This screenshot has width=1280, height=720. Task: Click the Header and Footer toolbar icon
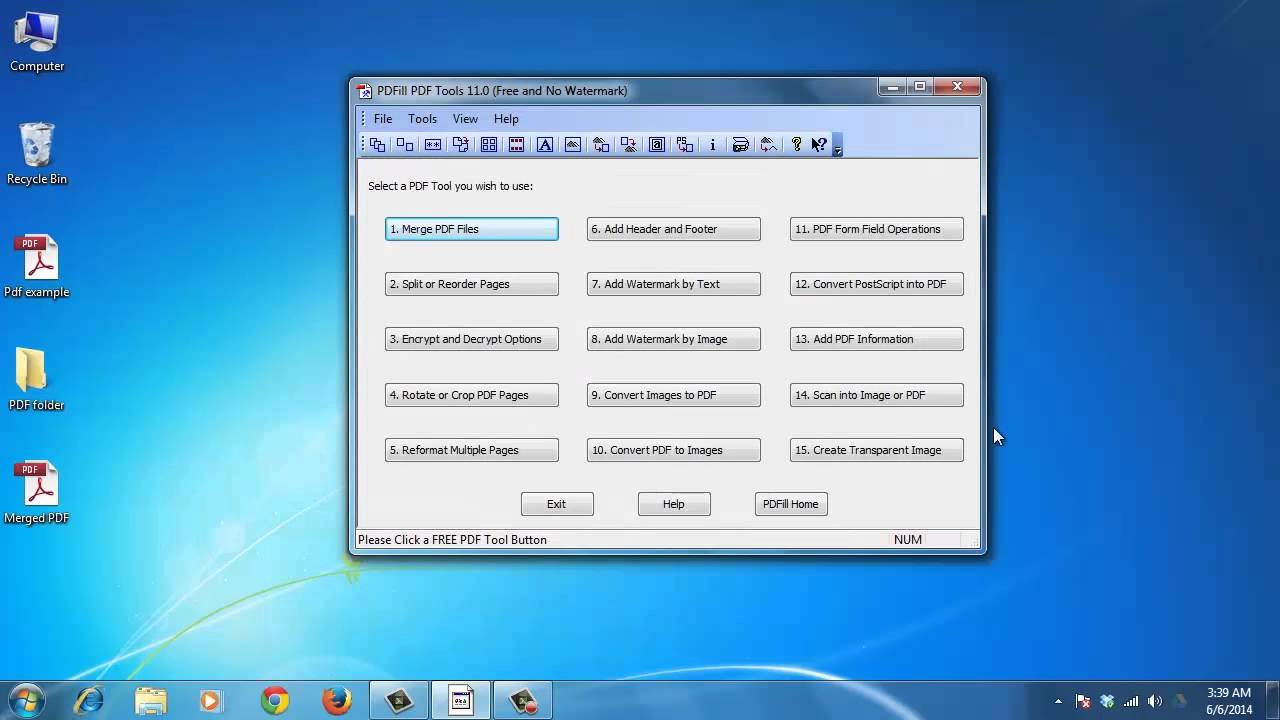point(517,145)
